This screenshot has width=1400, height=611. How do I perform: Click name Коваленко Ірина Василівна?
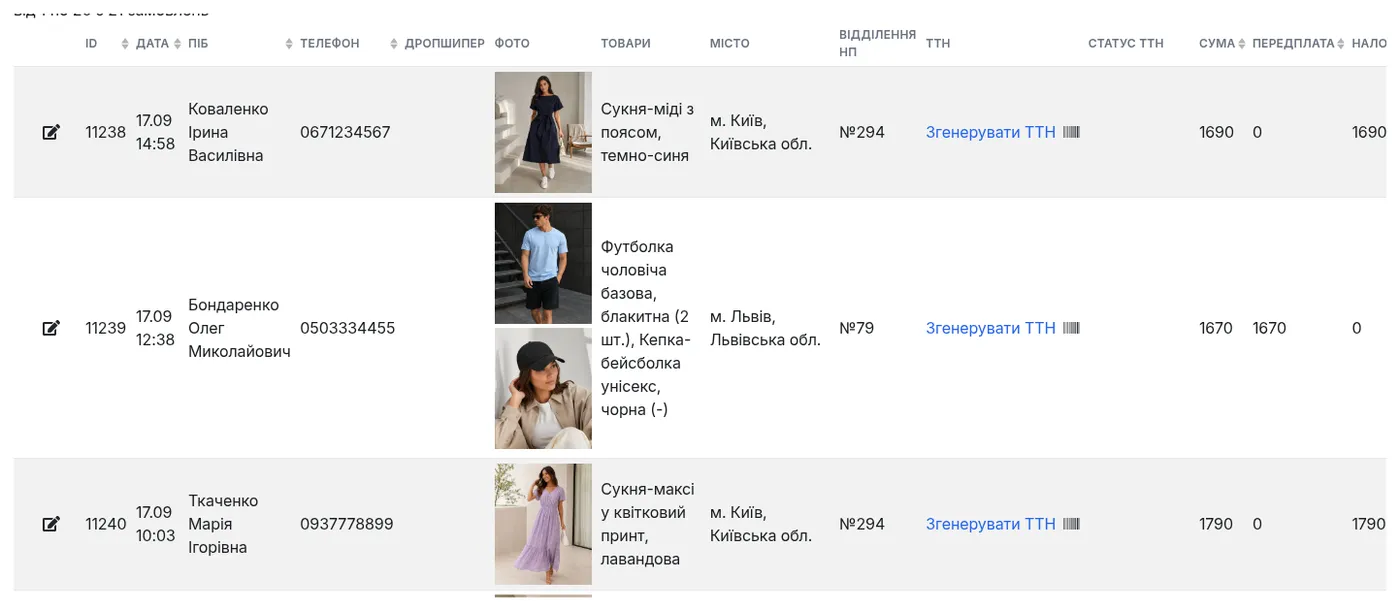point(228,132)
